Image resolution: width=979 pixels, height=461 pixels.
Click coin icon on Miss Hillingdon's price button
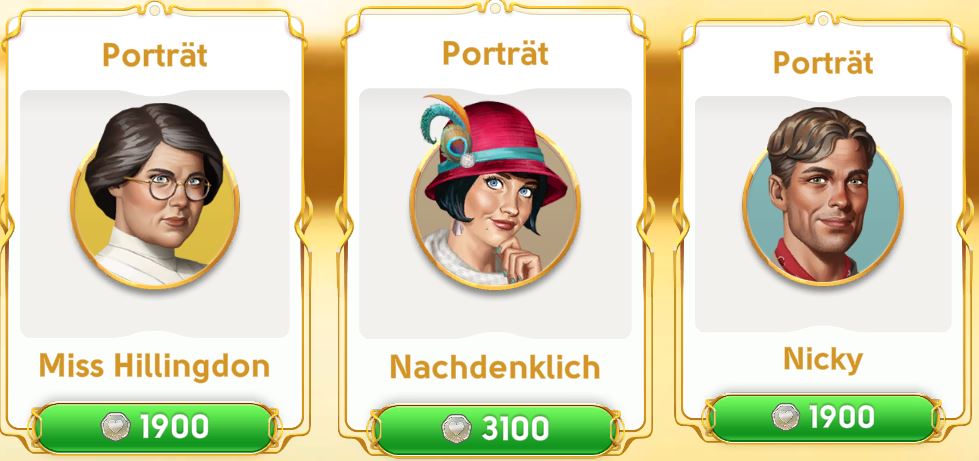click(x=116, y=427)
